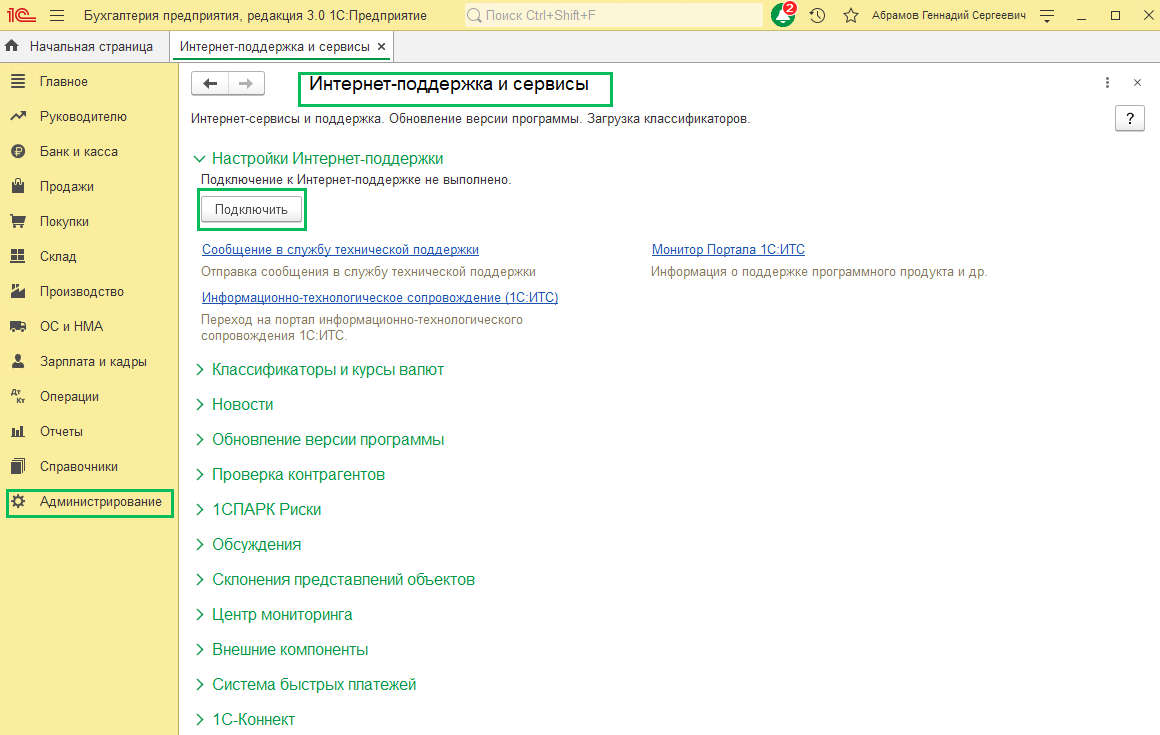1160x735 pixels.
Task: Open the Склад section
Action: pyautogui.click(x=58, y=257)
